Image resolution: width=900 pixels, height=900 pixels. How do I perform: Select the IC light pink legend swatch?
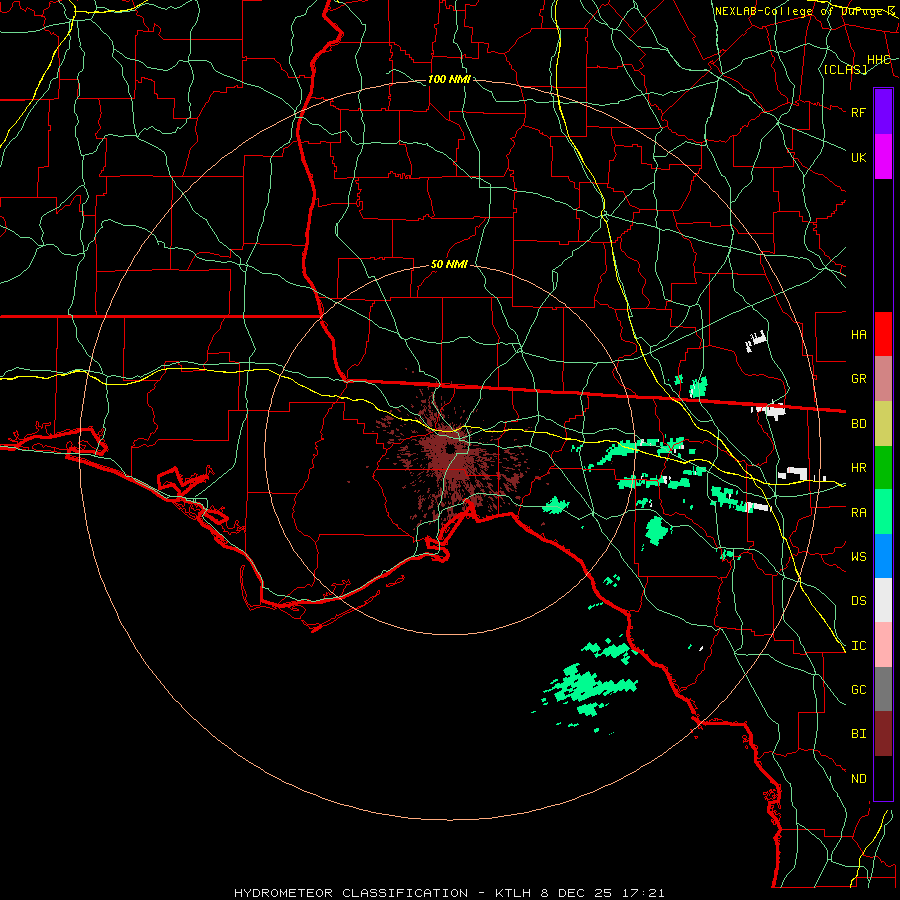(x=883, y=645)
